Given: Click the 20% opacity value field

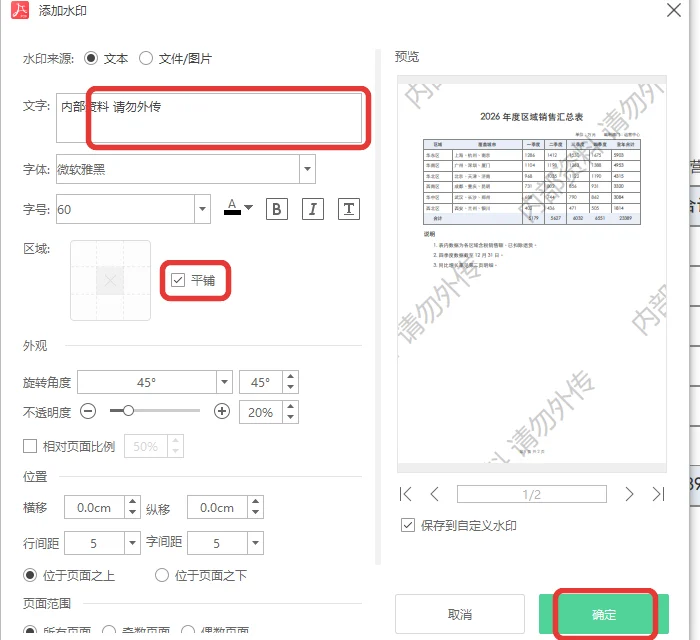Looking at the screenshot, I should (x=261, y=412).
